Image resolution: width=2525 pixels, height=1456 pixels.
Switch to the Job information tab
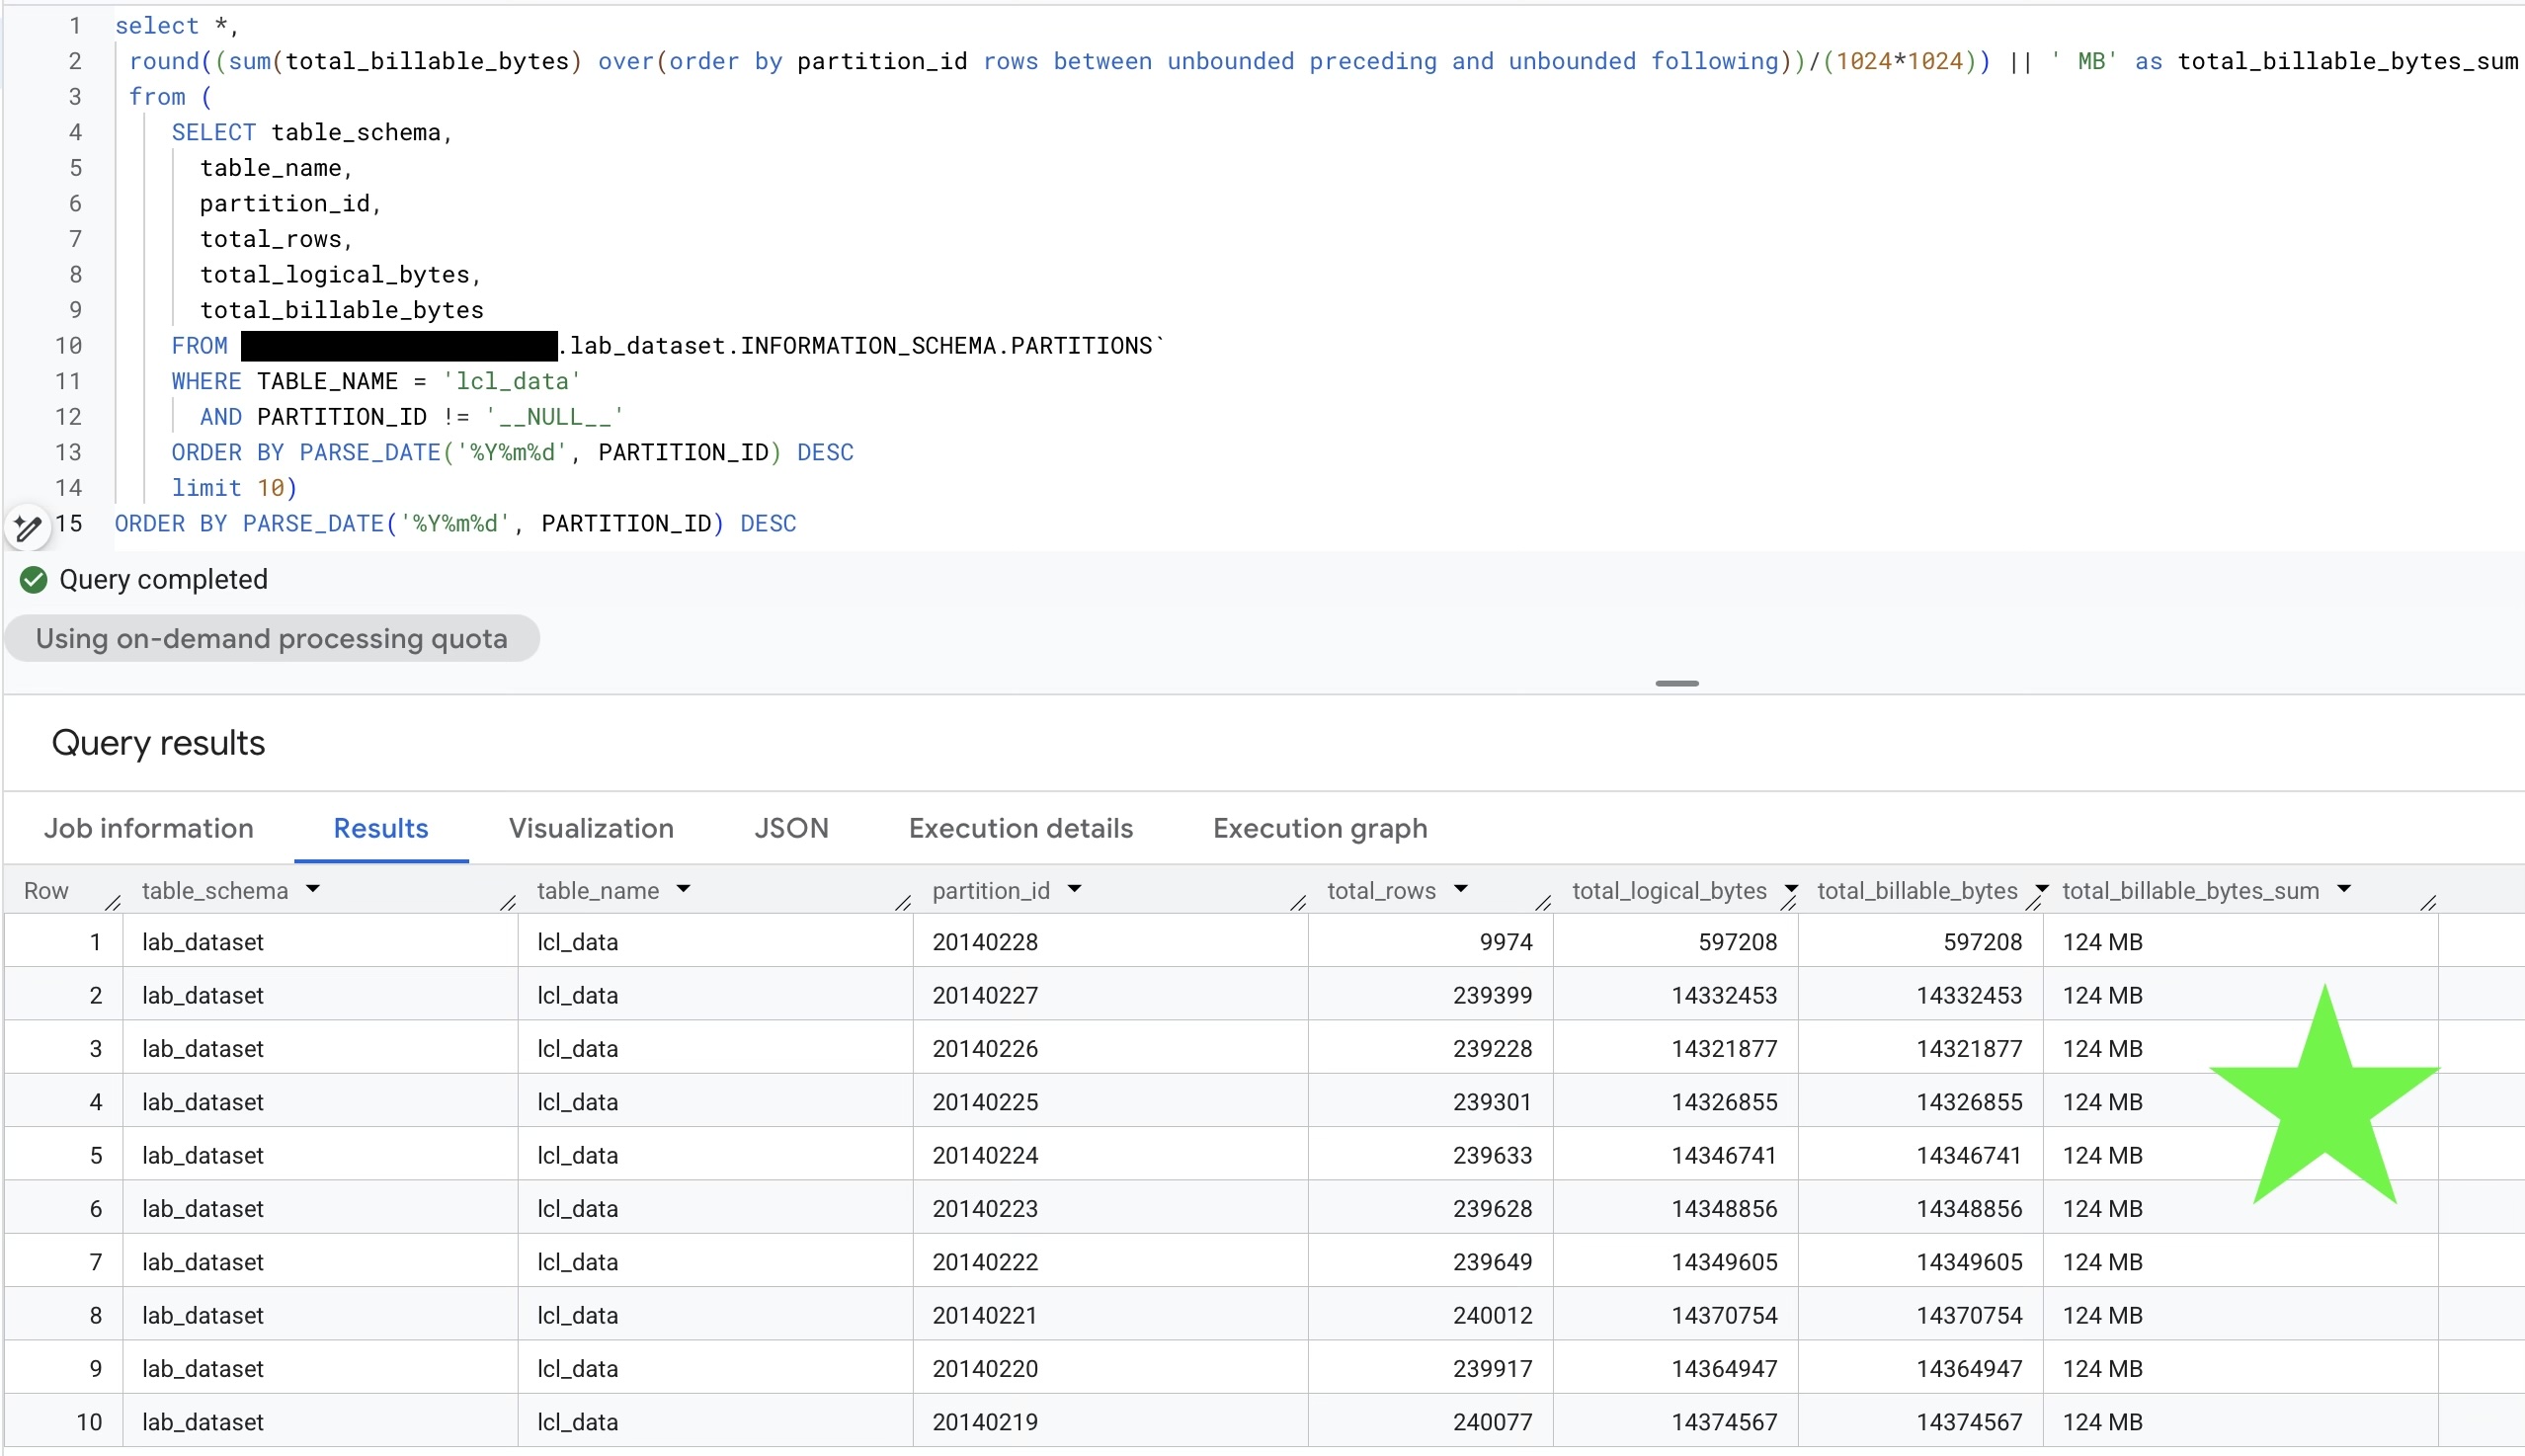(x=148, y=828)
